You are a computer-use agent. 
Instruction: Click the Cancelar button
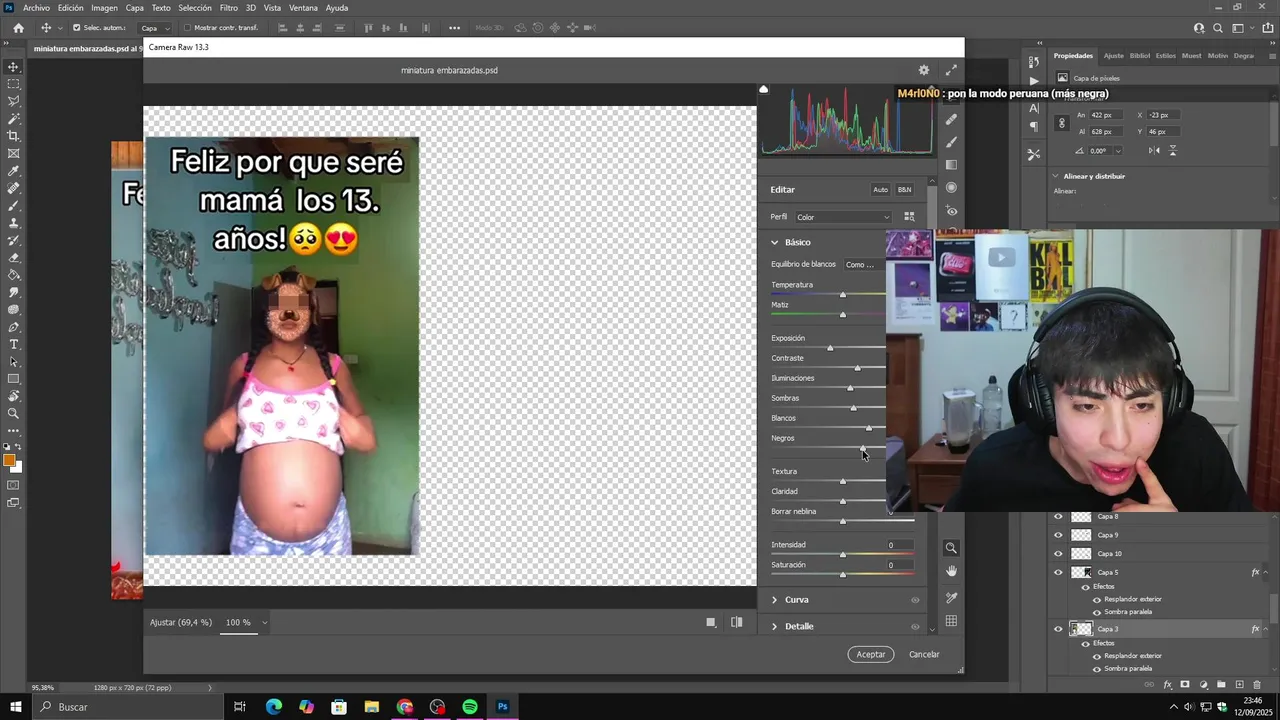(x=924, y=654)
